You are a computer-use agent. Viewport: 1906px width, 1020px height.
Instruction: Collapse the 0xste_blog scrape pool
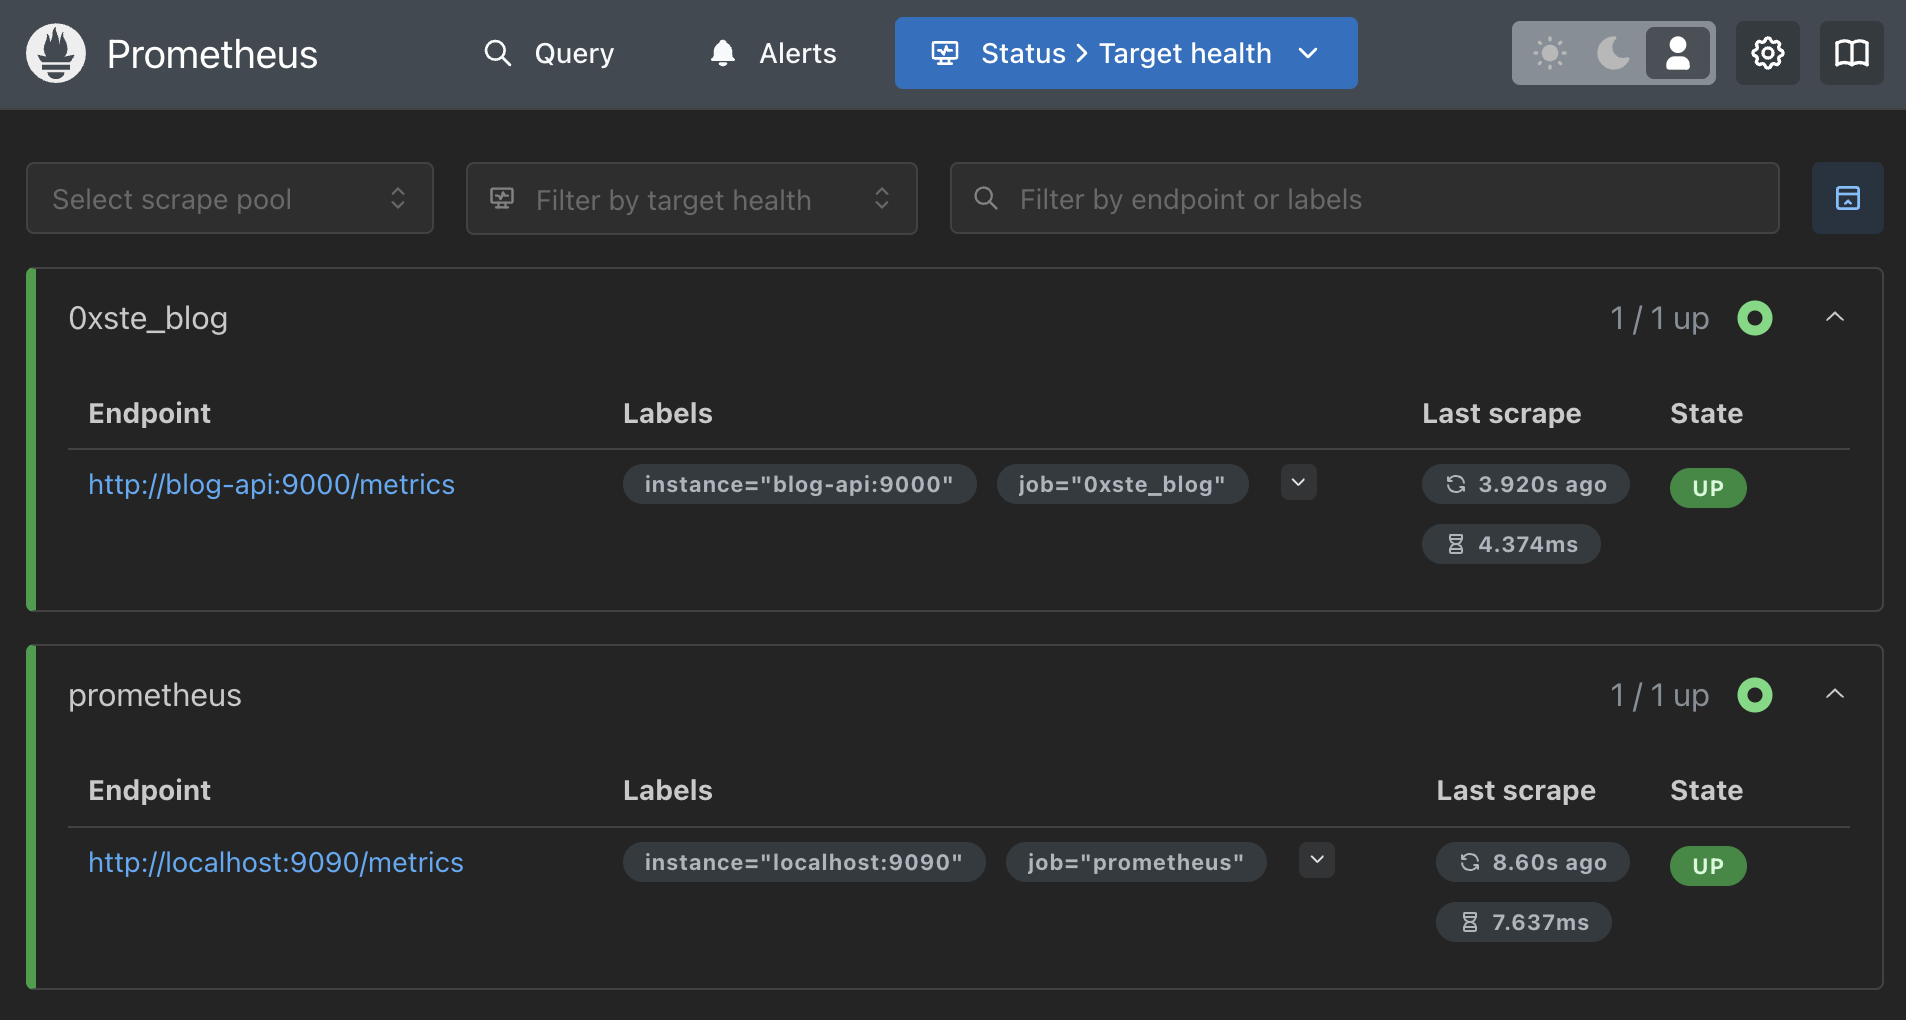point(1834,318)
